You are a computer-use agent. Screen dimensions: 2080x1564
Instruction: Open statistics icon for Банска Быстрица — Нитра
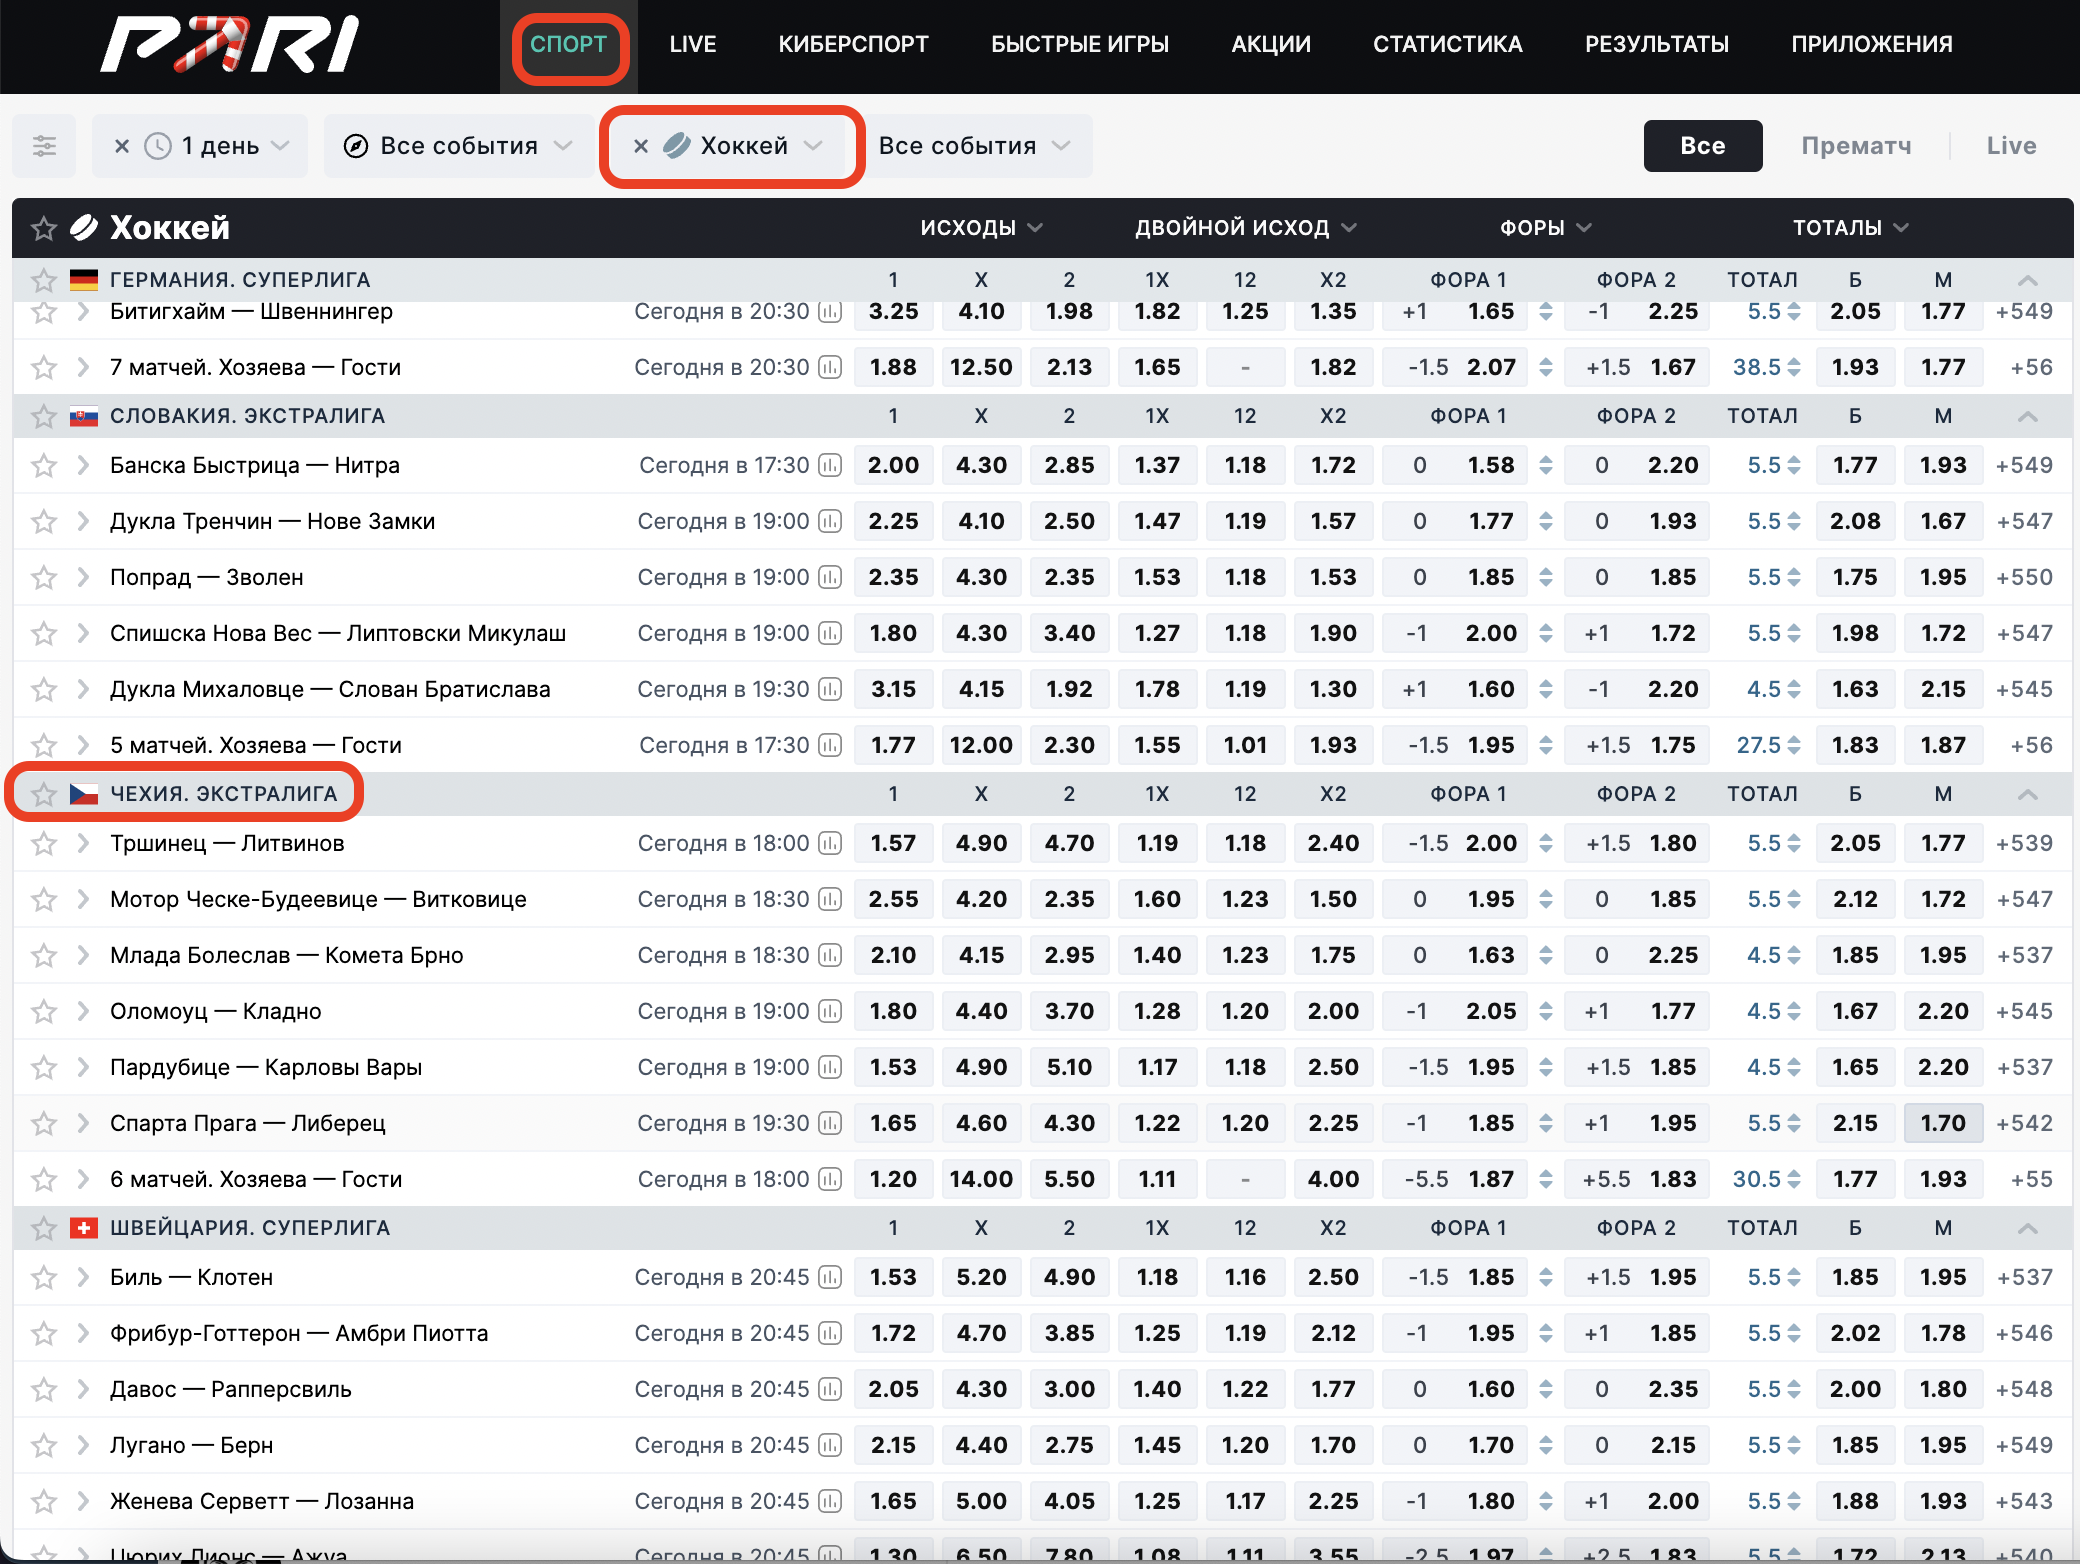pos(830,465)
